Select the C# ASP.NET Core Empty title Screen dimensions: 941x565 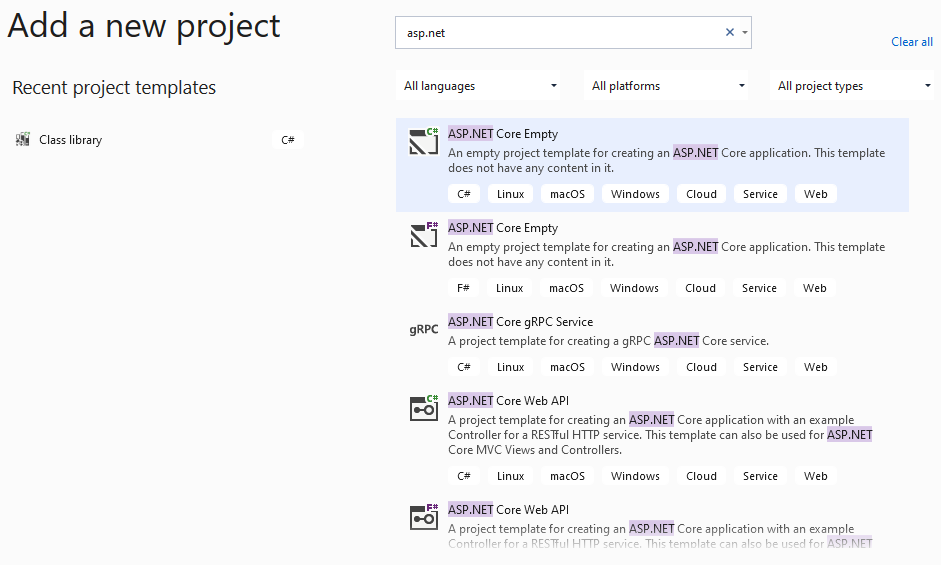point(503,133)
